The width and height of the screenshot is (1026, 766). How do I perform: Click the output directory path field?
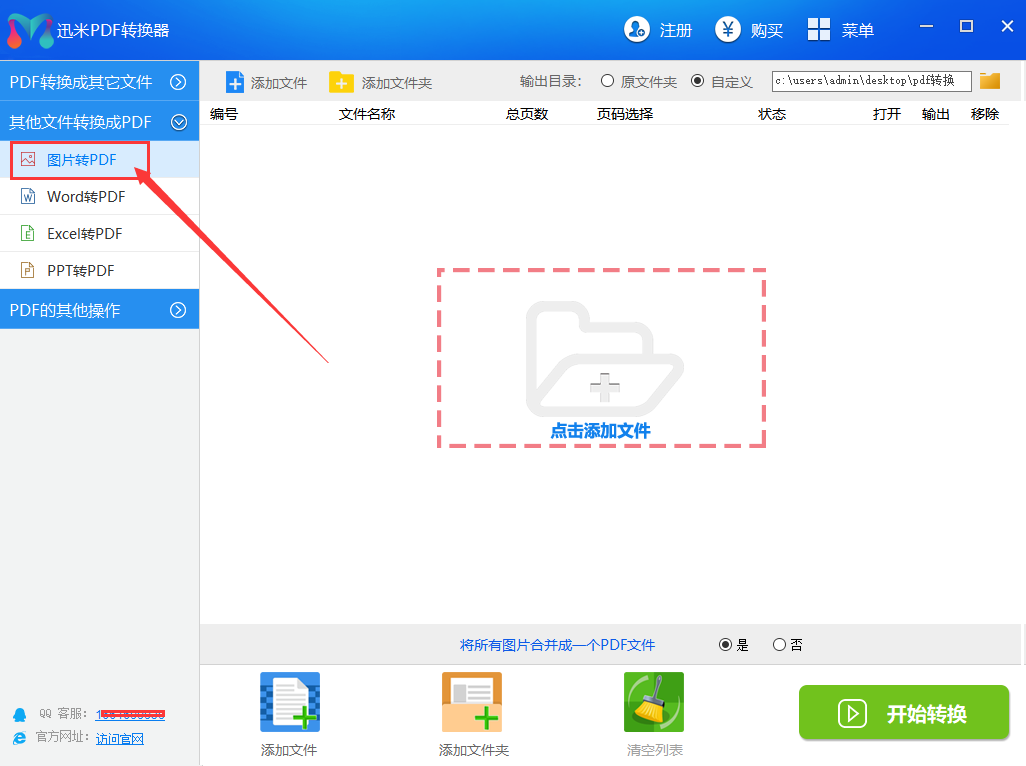pyautogui.click(x=871, y=81)
